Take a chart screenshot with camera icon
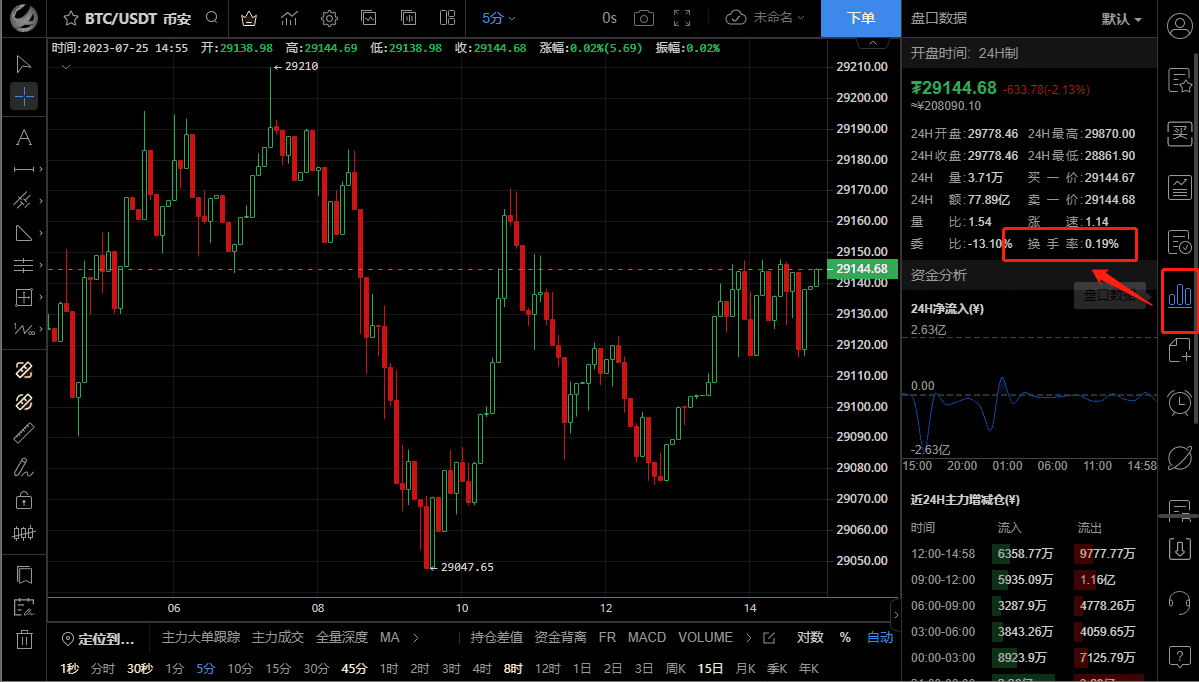 (x=644, y=18)
